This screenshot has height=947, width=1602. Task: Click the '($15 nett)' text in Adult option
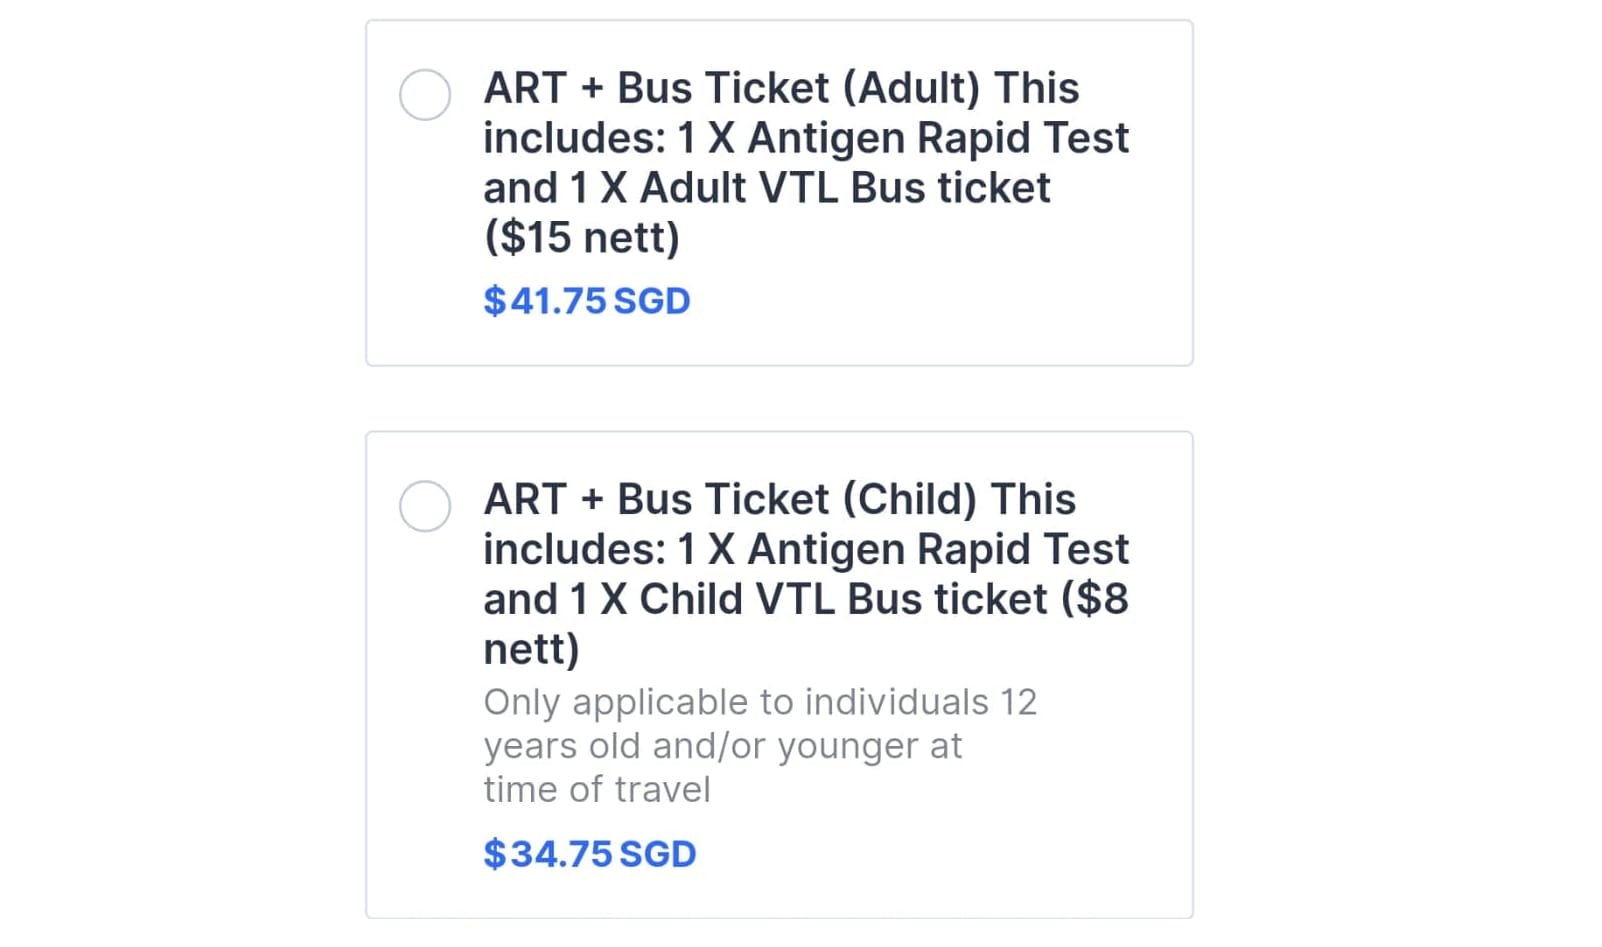[581, 238]
